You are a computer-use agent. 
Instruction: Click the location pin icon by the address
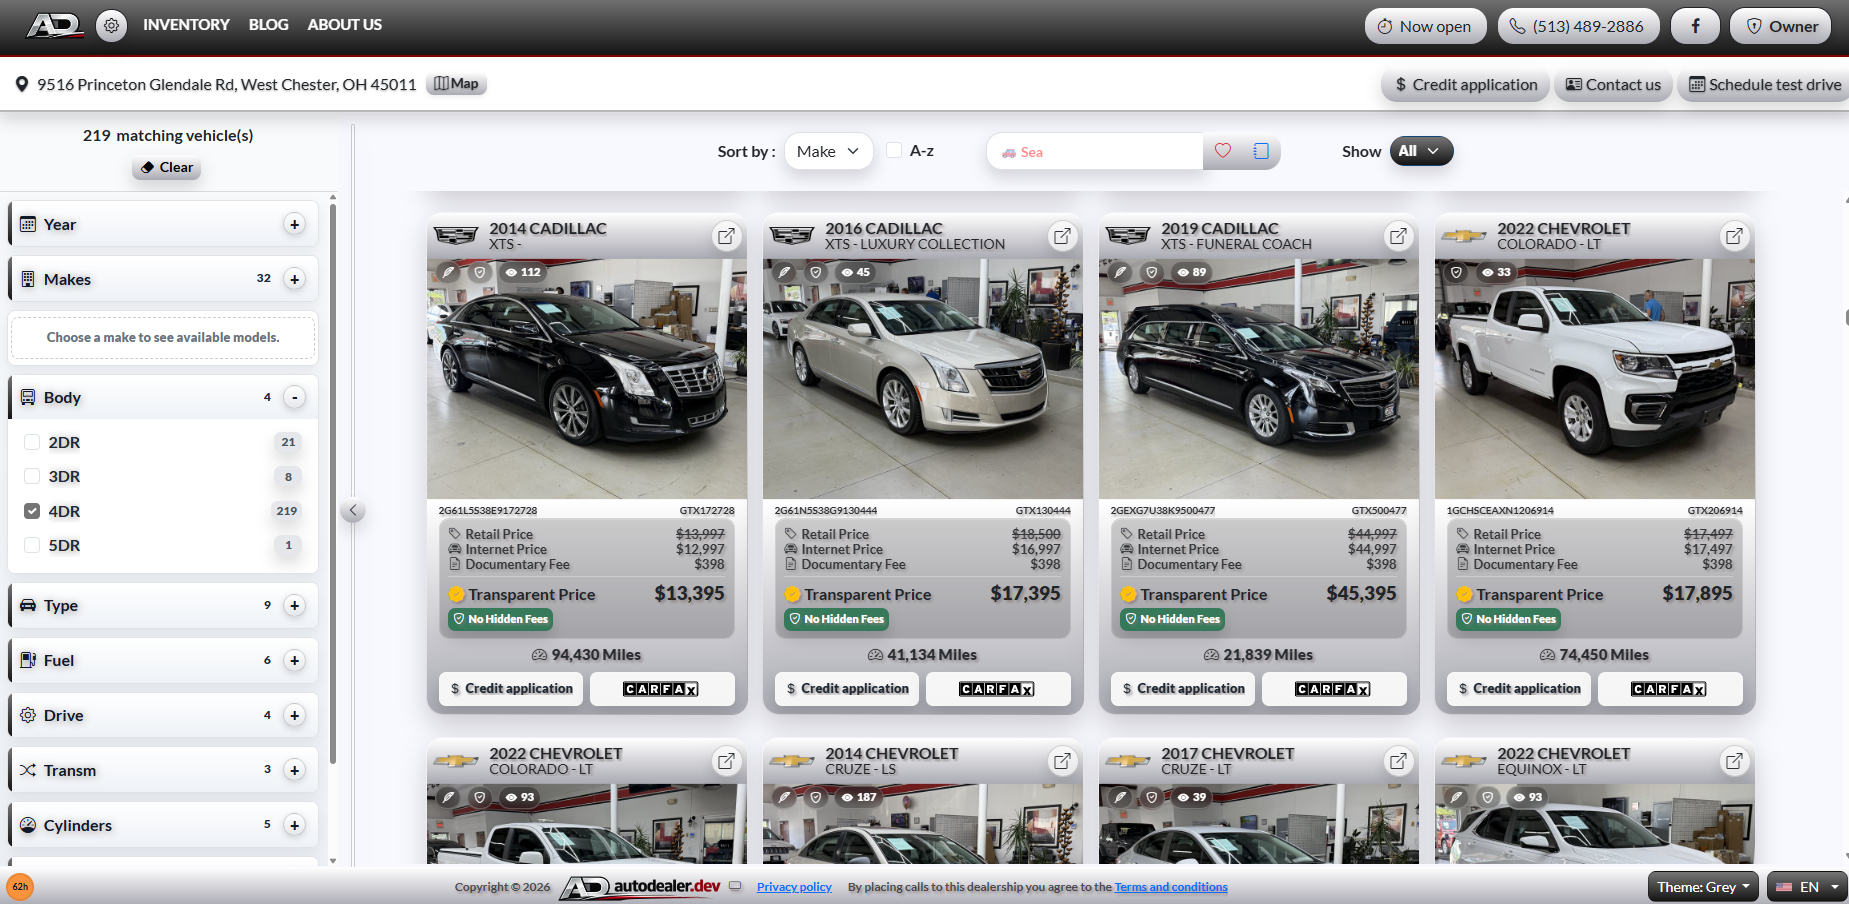point(21,85)
